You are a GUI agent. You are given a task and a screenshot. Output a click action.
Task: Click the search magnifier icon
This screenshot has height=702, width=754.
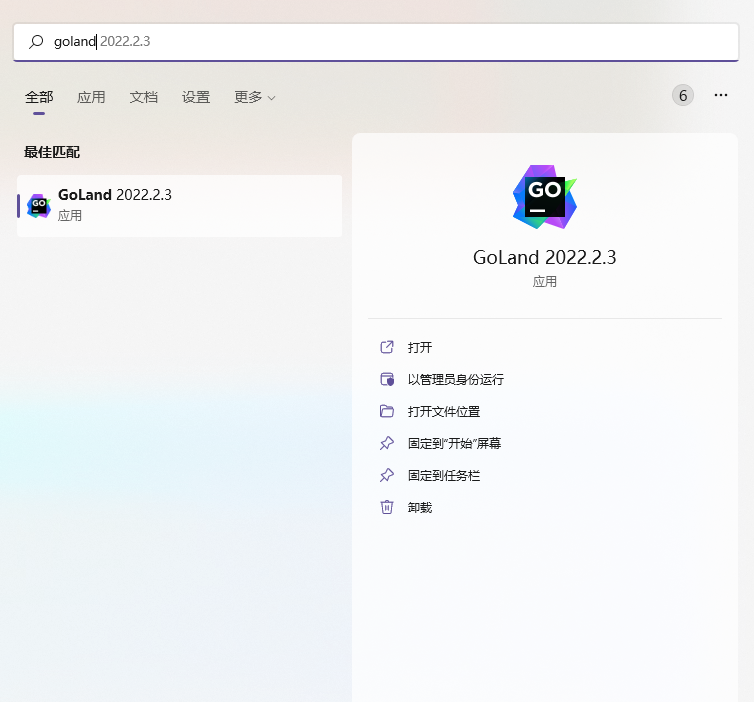[x=36, y=42]
